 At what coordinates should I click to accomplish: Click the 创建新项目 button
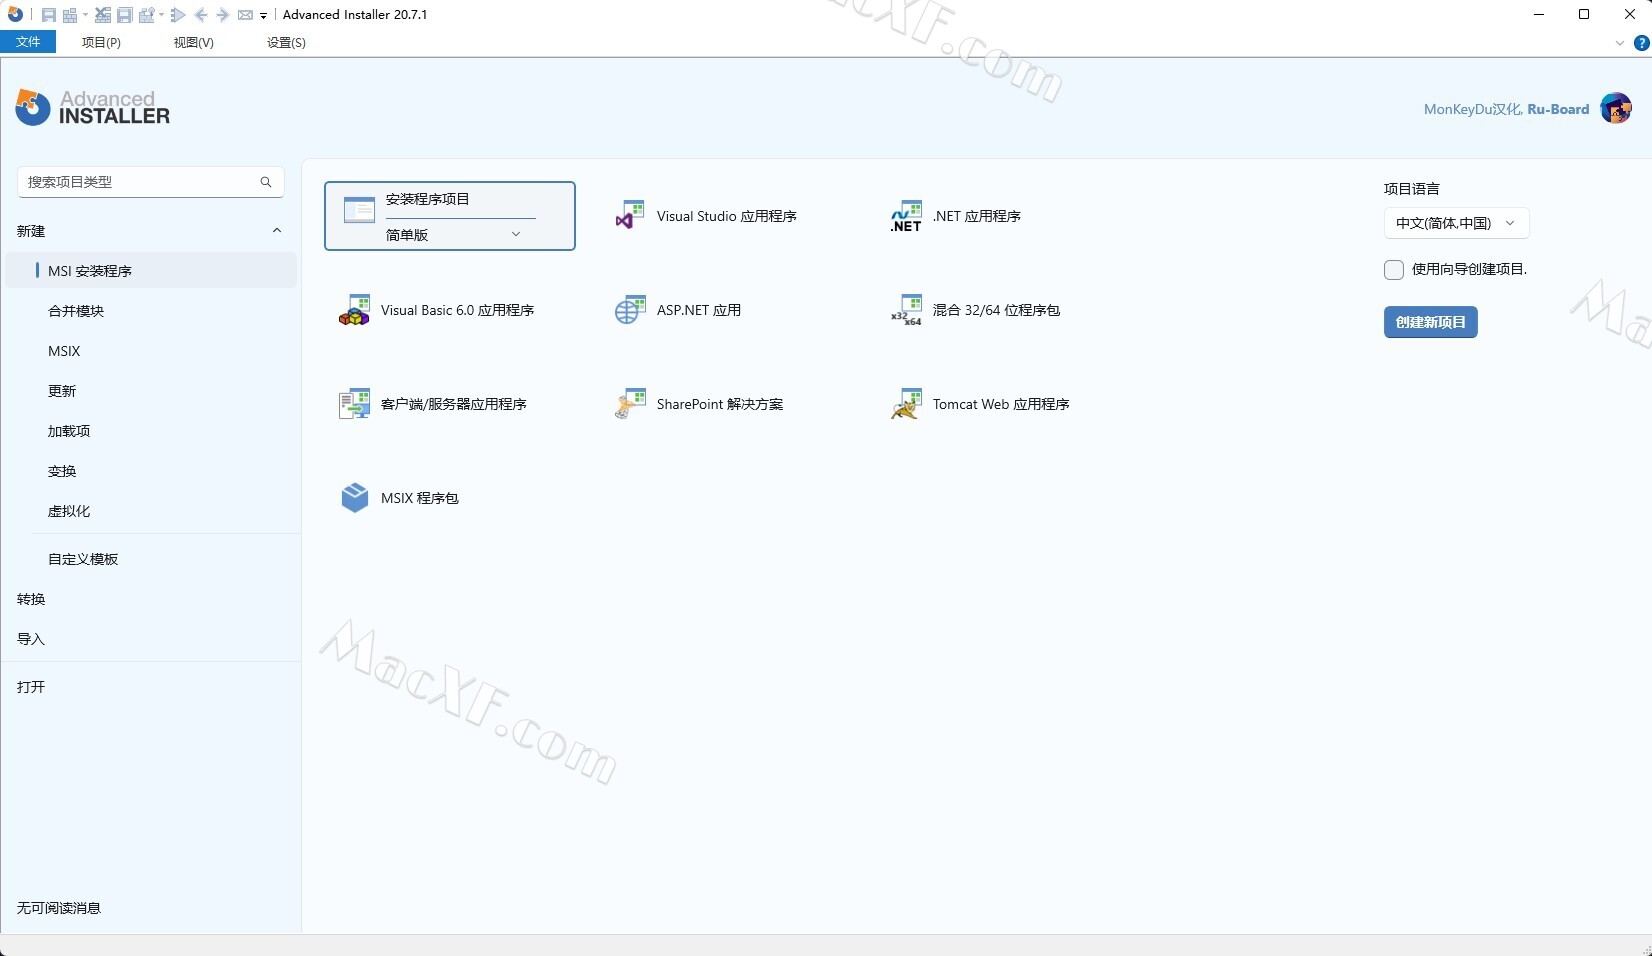coord(1430,322)
